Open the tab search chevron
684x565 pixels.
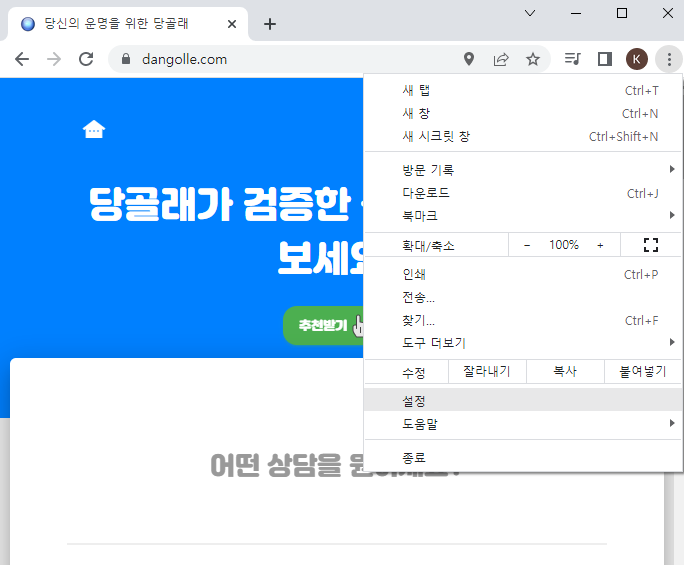(x=530, y=13)
